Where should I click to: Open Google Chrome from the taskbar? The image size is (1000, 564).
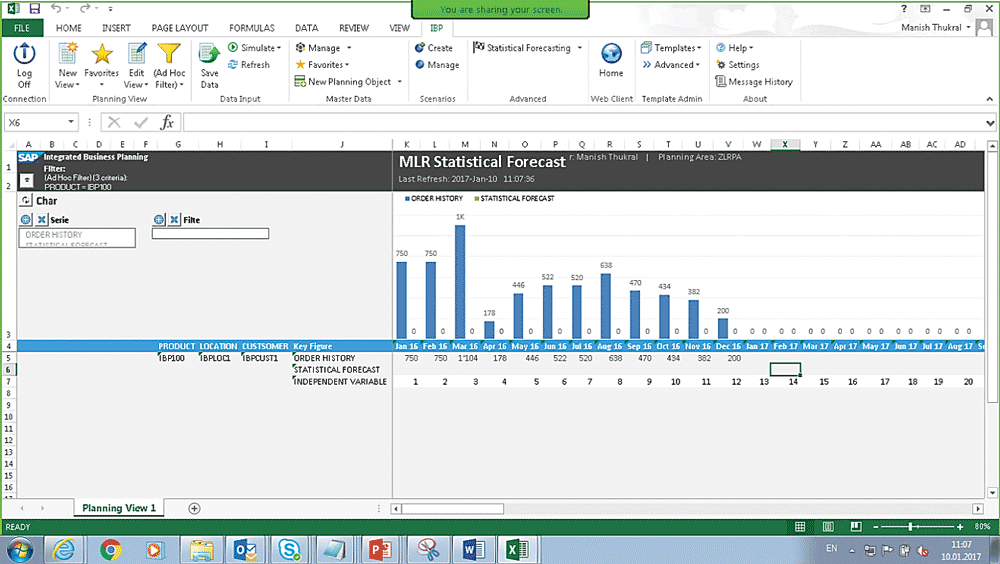tap(110, 549)
